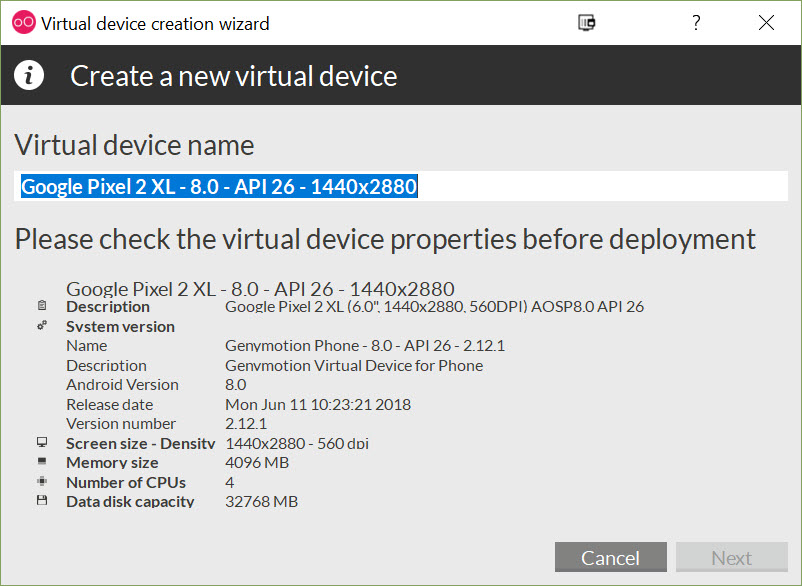Image resolution: width=802 pixels, height=586 pixels.
Task: Click the CPU icon beside Number of CPUs
Action: (x=42, y=481)
